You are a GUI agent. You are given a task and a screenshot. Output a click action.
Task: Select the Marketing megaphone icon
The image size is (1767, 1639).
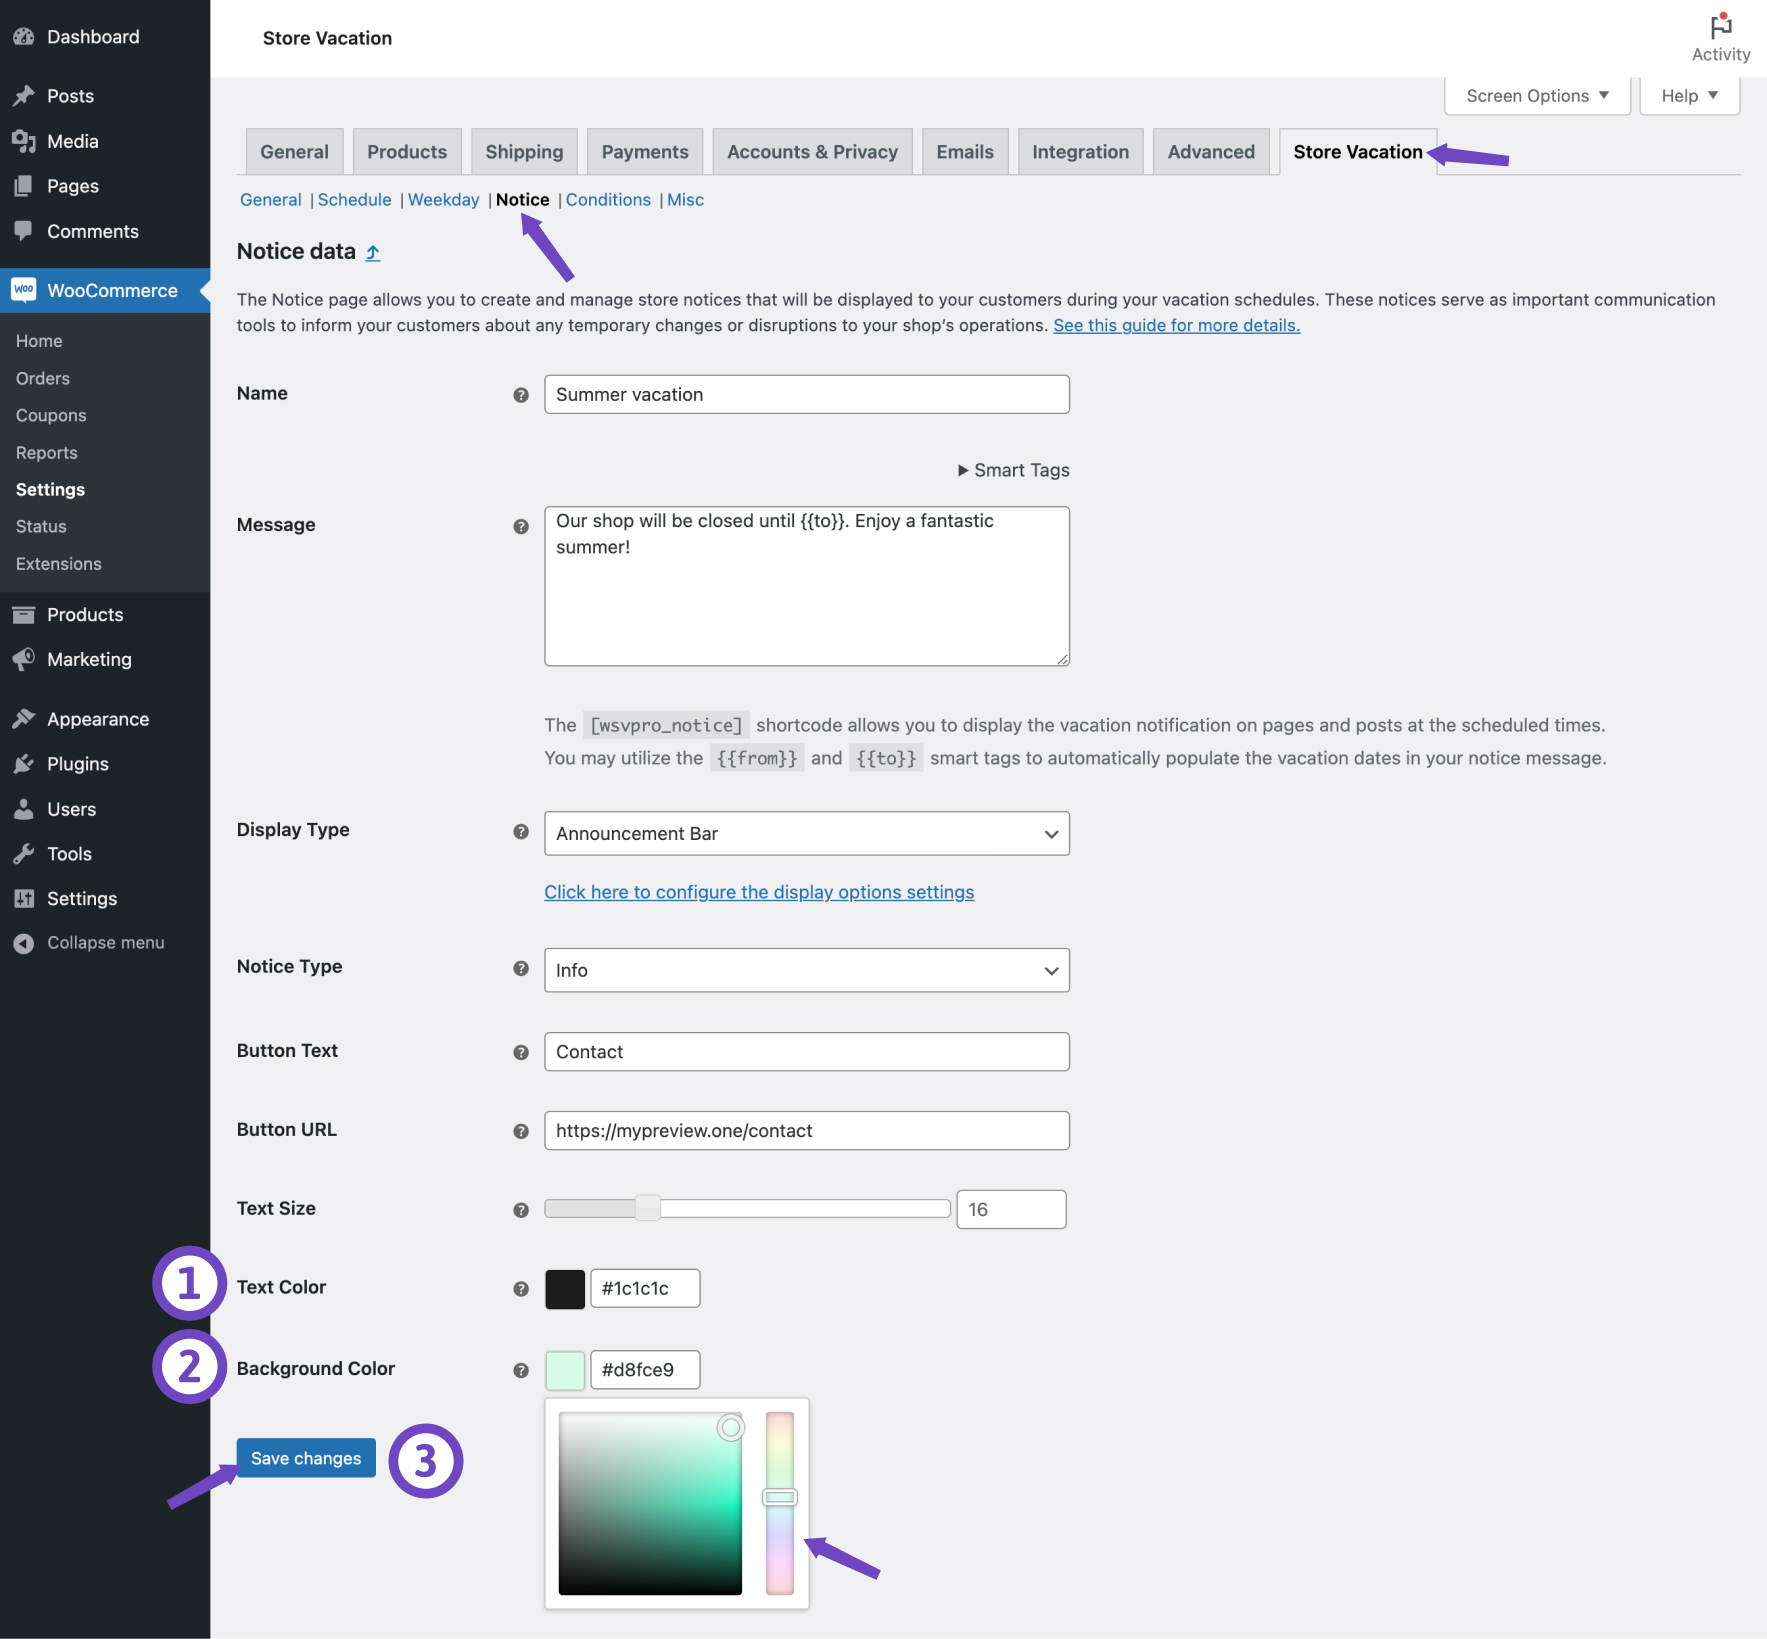[24, 659]
